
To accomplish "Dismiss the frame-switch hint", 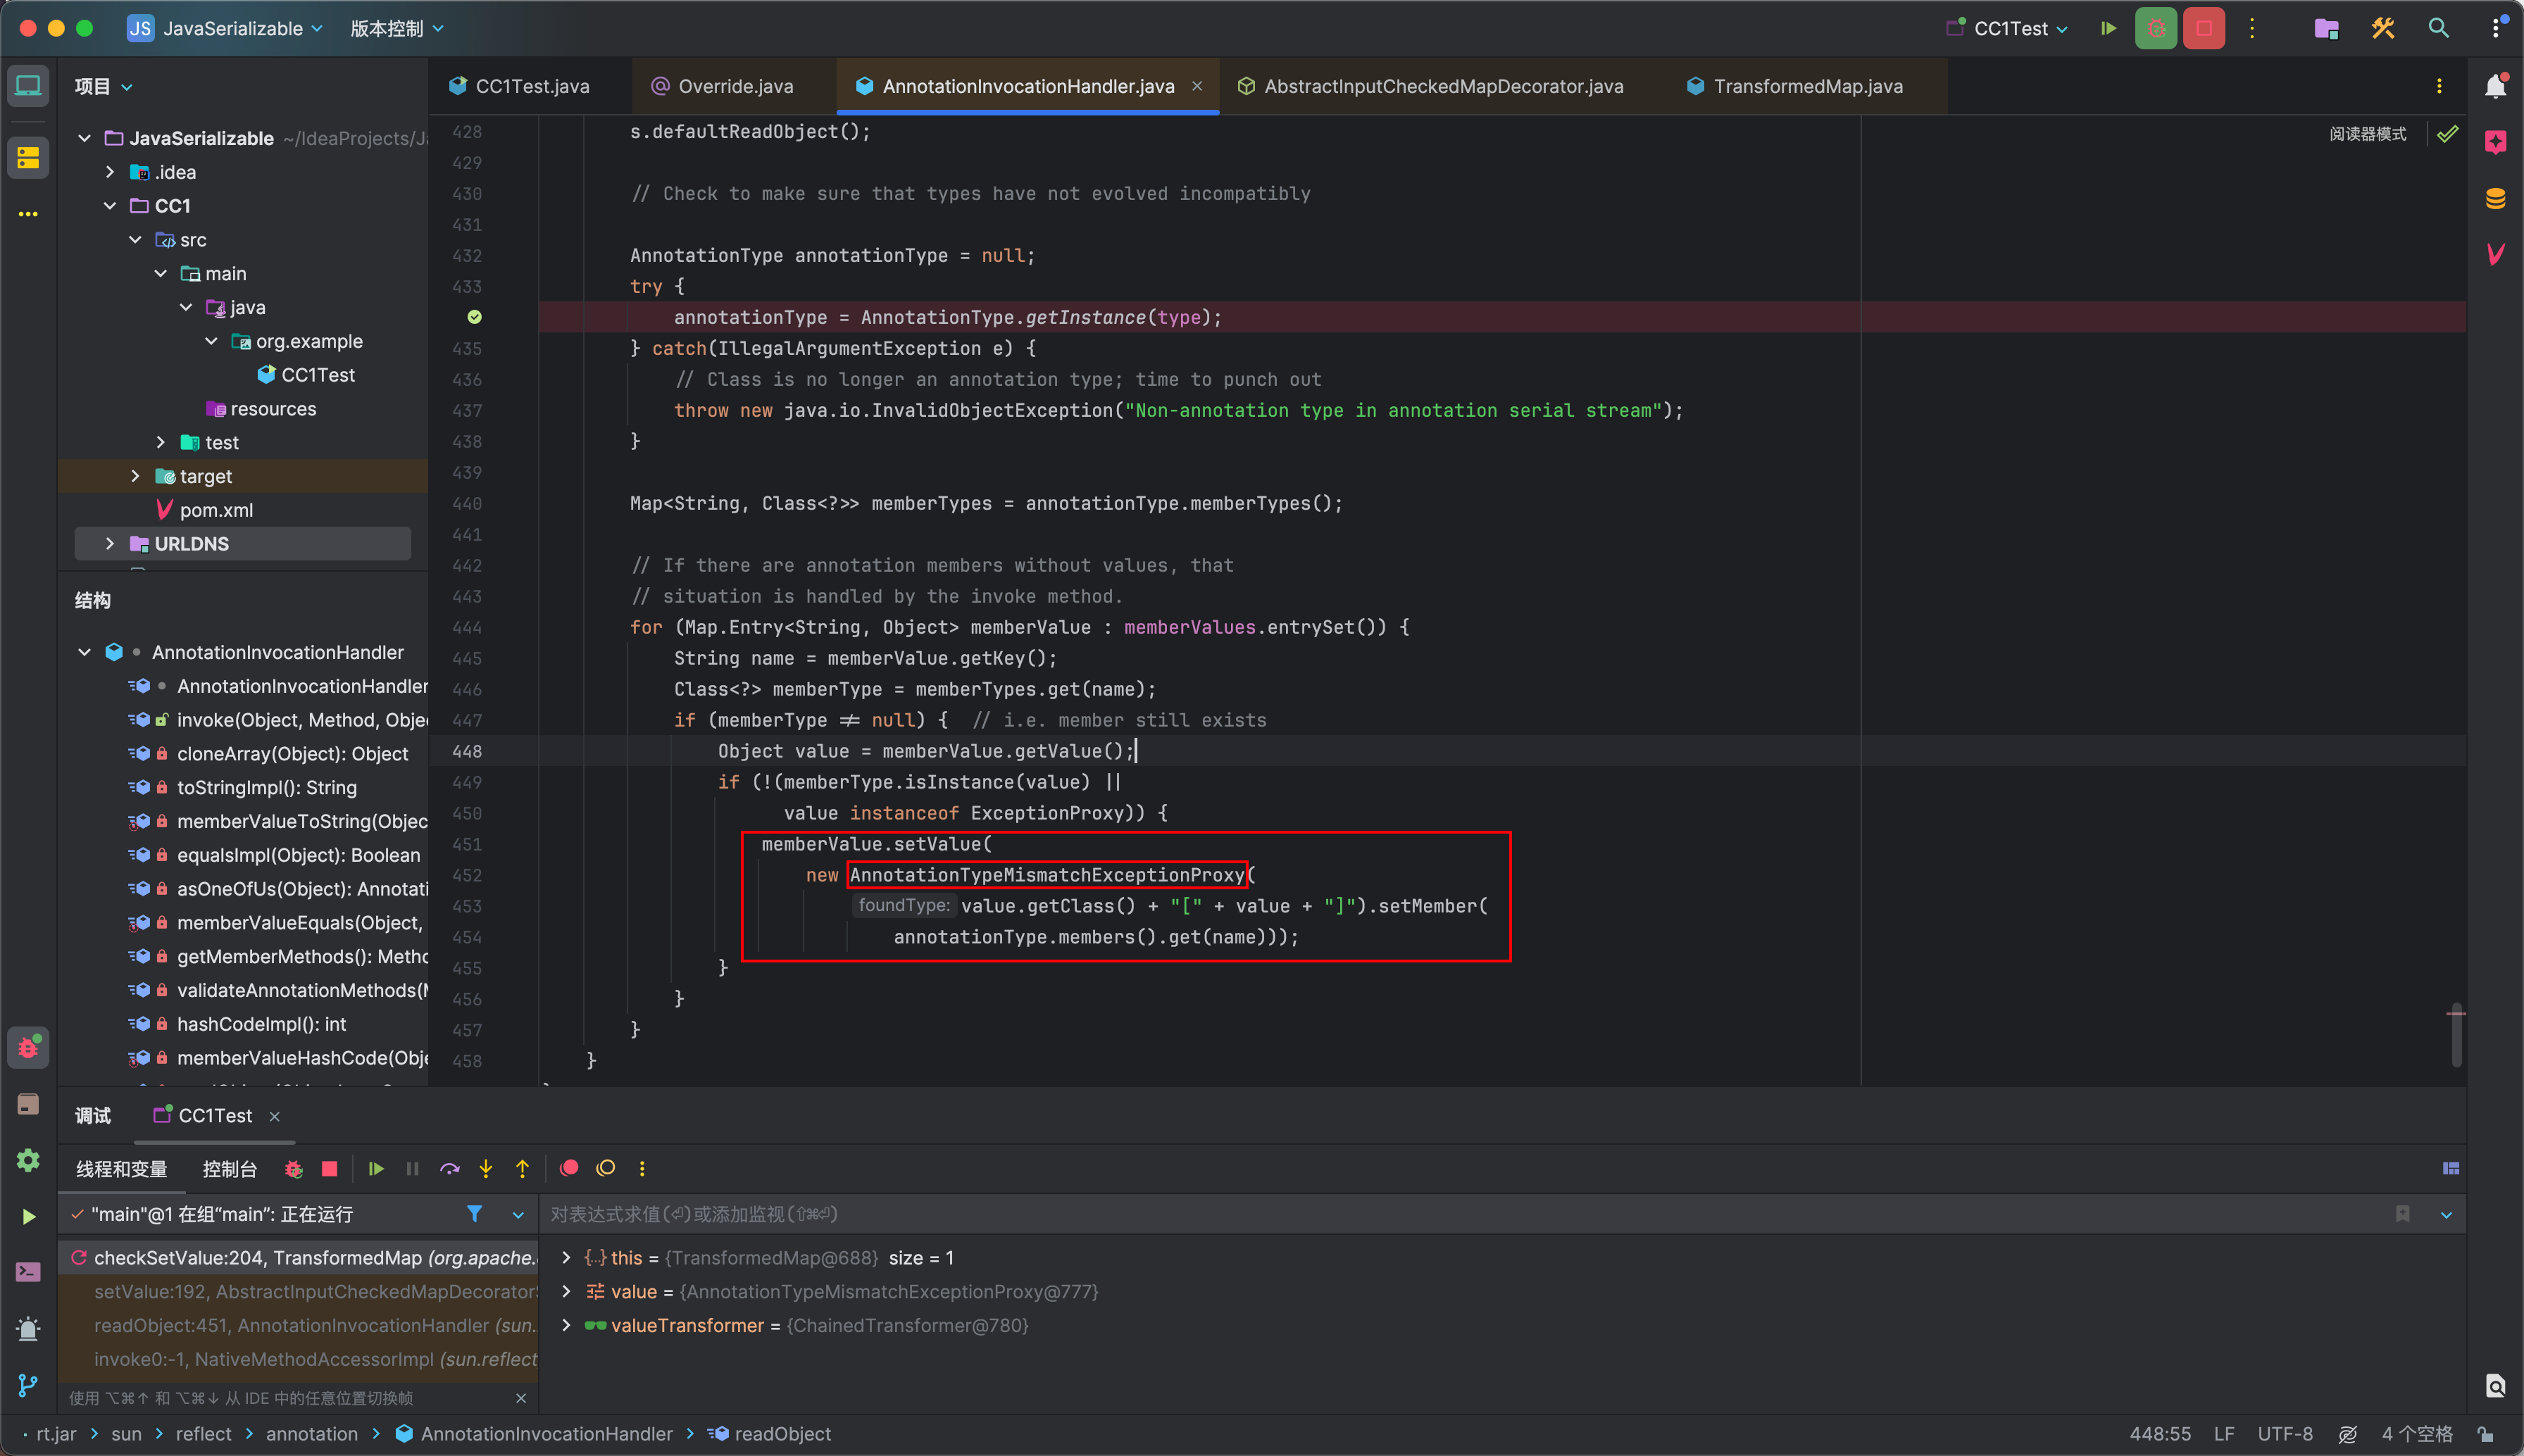I will [521, 1398].
